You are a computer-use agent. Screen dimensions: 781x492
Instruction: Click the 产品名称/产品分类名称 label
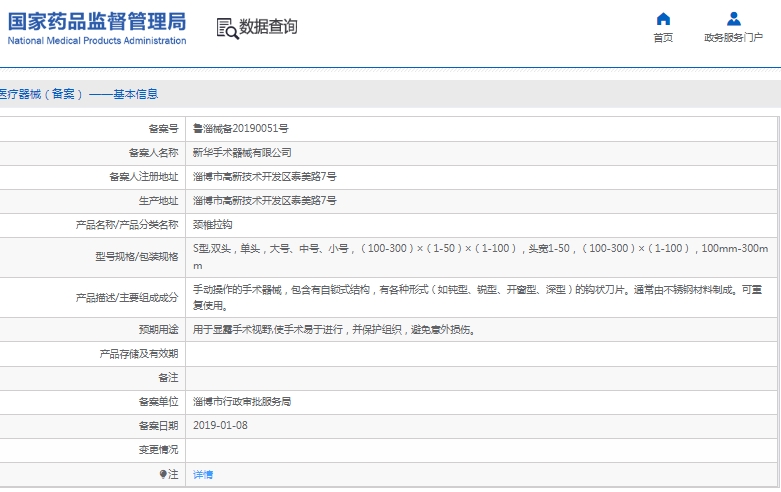[127, 225]
